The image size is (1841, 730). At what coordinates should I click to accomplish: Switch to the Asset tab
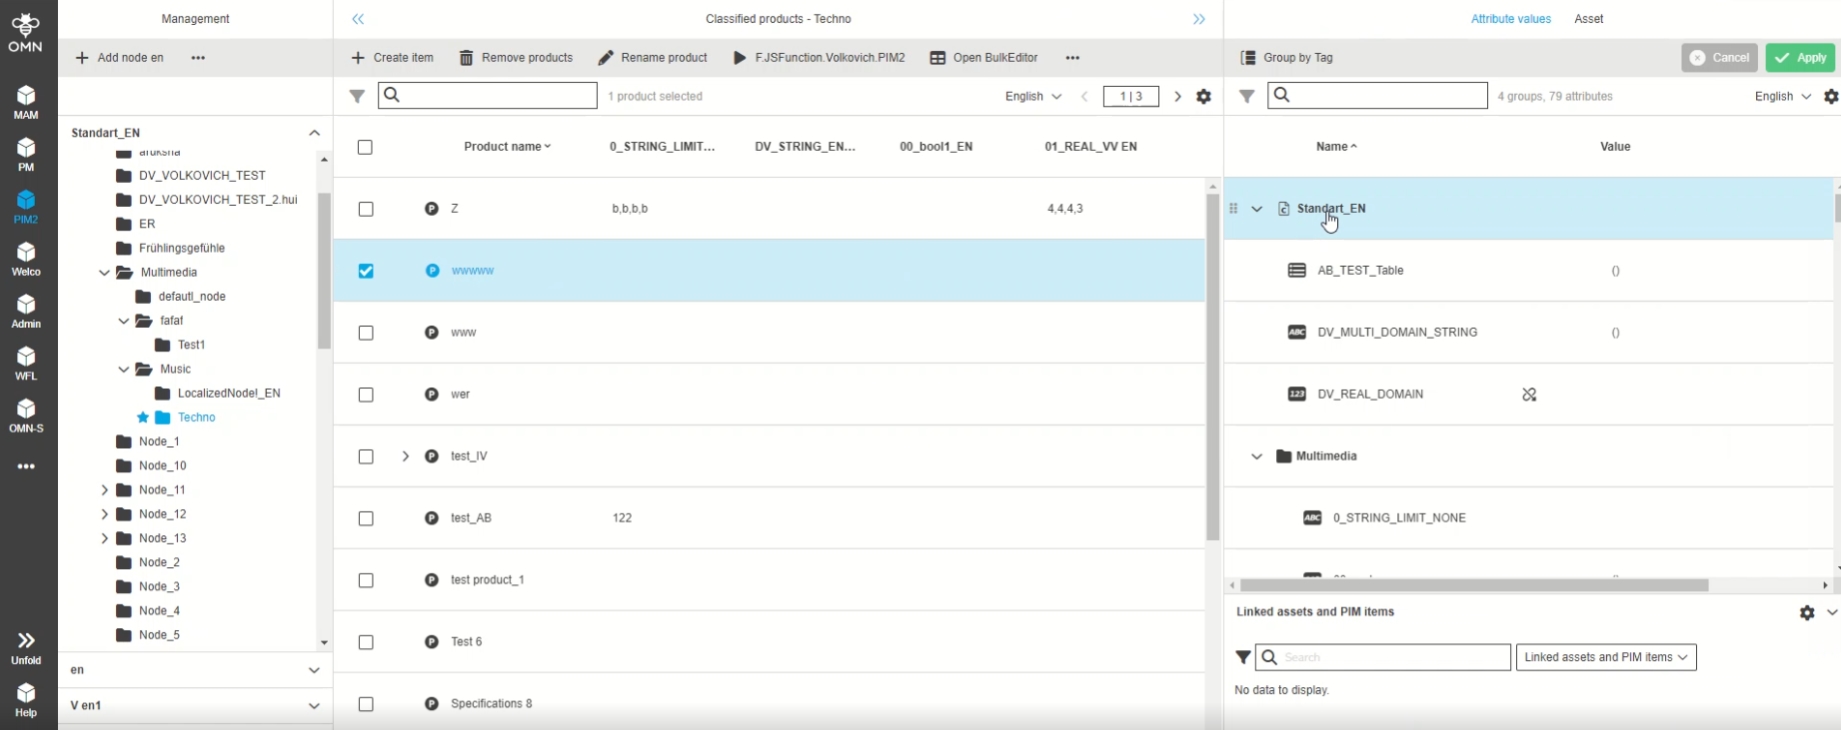(x=1589, y=19)
